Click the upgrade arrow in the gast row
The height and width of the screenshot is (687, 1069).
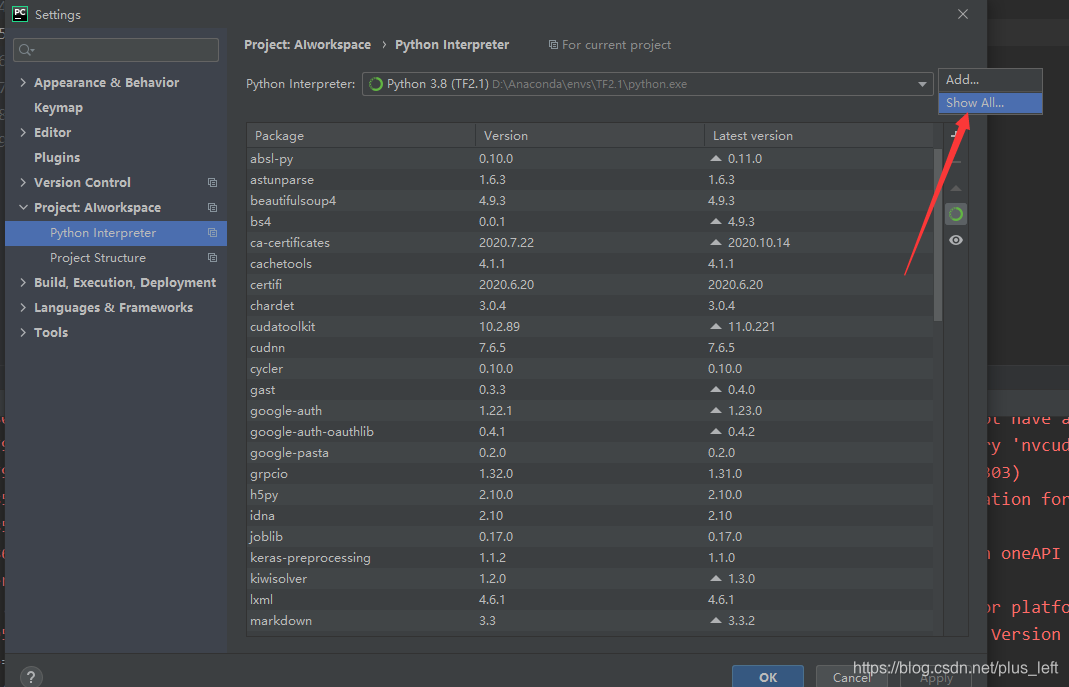click(715, 390)
